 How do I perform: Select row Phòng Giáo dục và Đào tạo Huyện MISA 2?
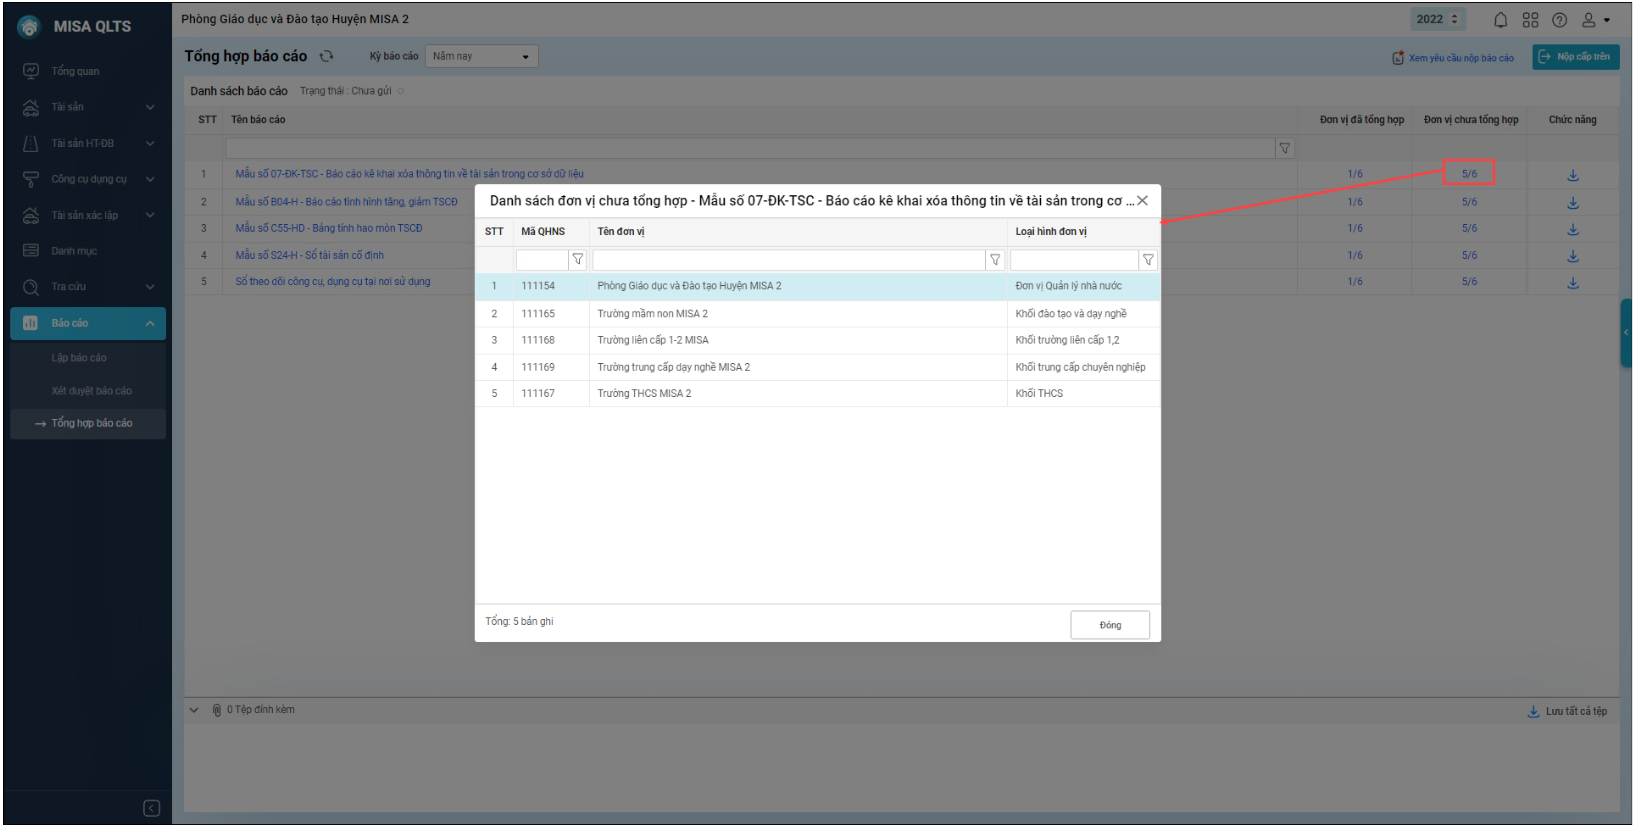(x=818, y=286)
